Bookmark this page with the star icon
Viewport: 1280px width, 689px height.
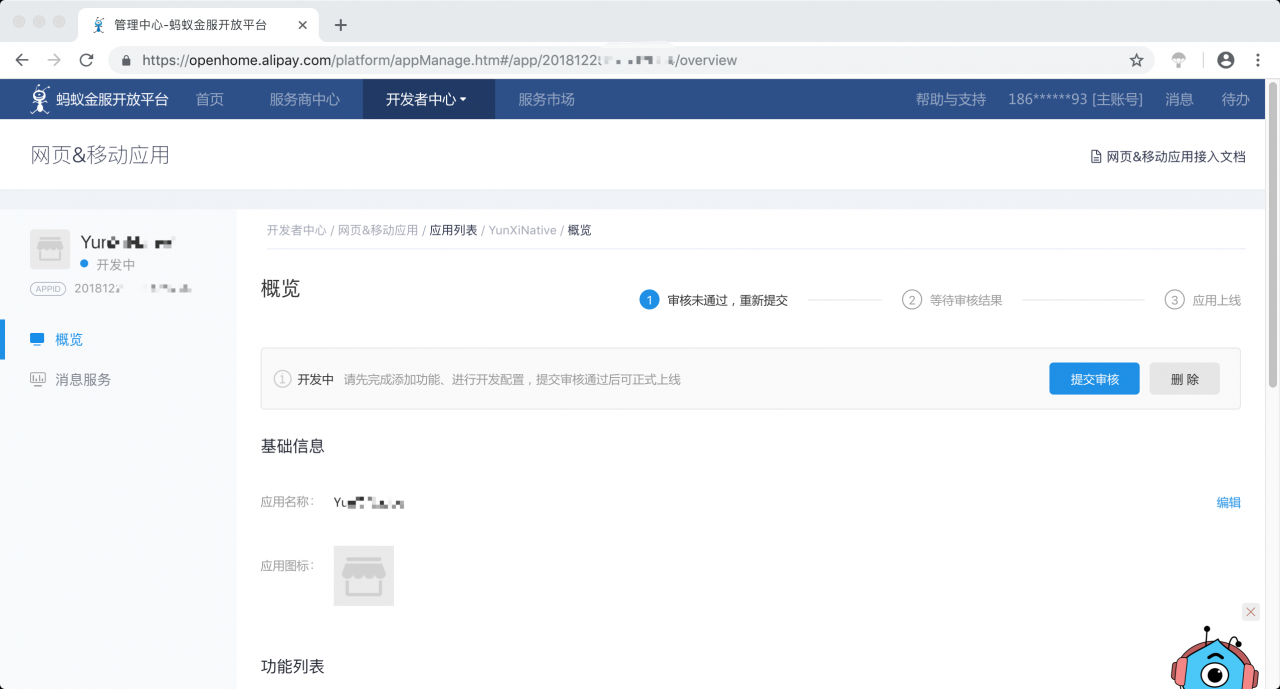tap(1136, 60)
